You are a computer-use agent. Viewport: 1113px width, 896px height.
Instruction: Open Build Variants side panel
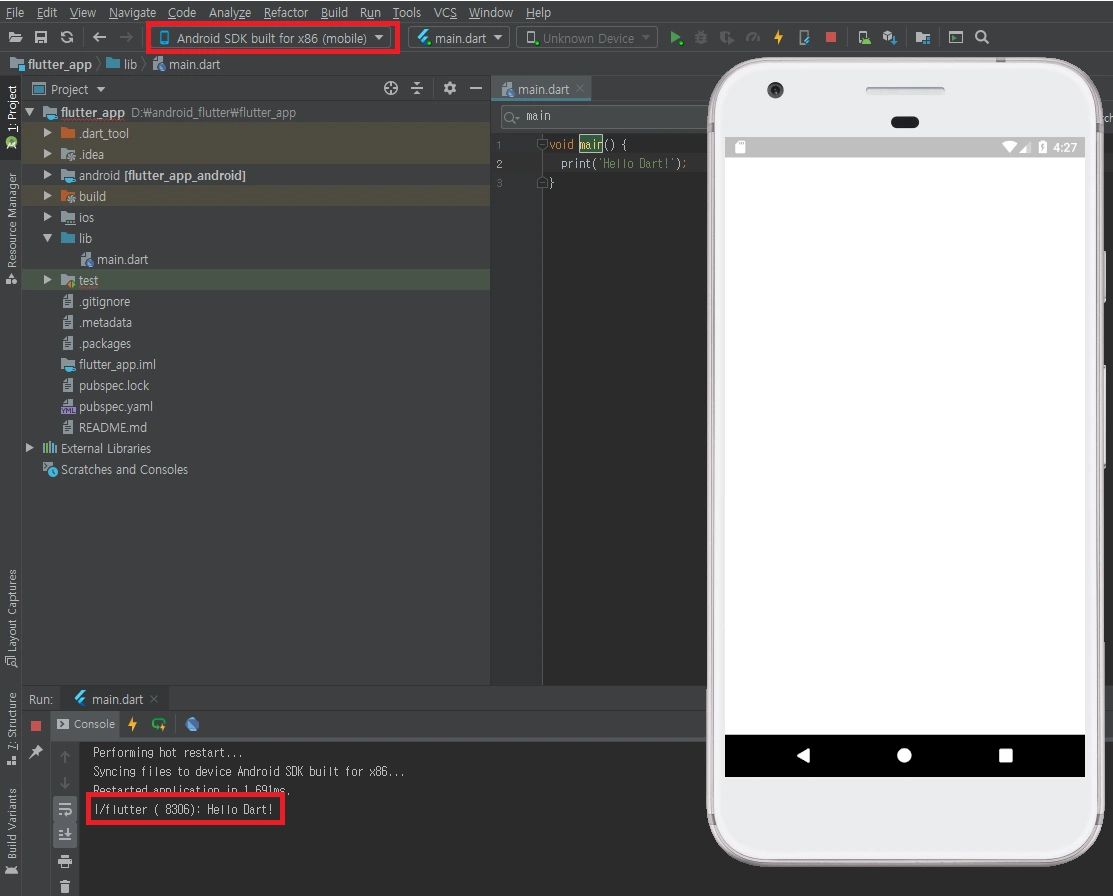click(11, 831)
